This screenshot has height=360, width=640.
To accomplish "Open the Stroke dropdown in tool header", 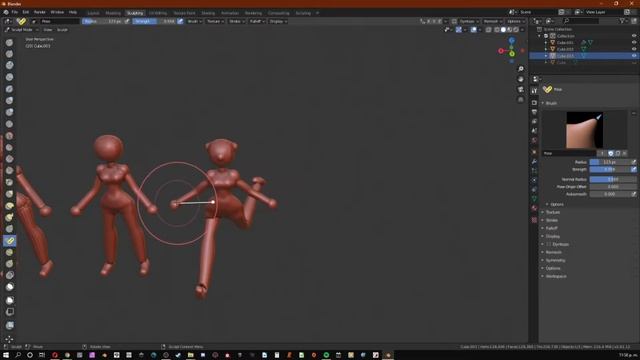I will click(237, 21).
